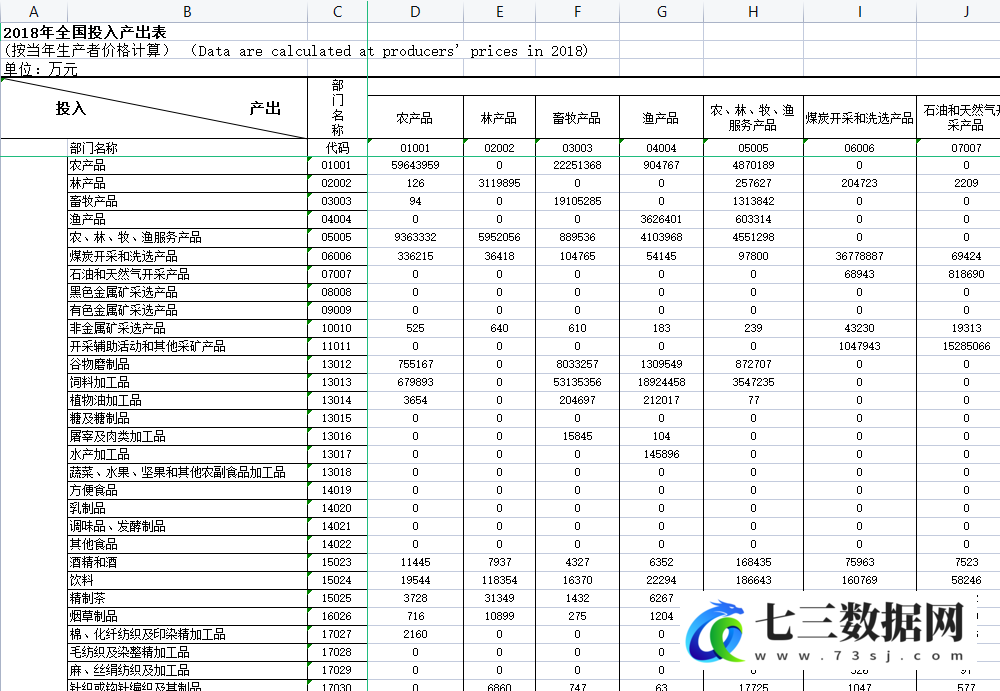Click the '部门名称' cell in column B
Screen dimensions: 1000x691
tap(188, 148)
